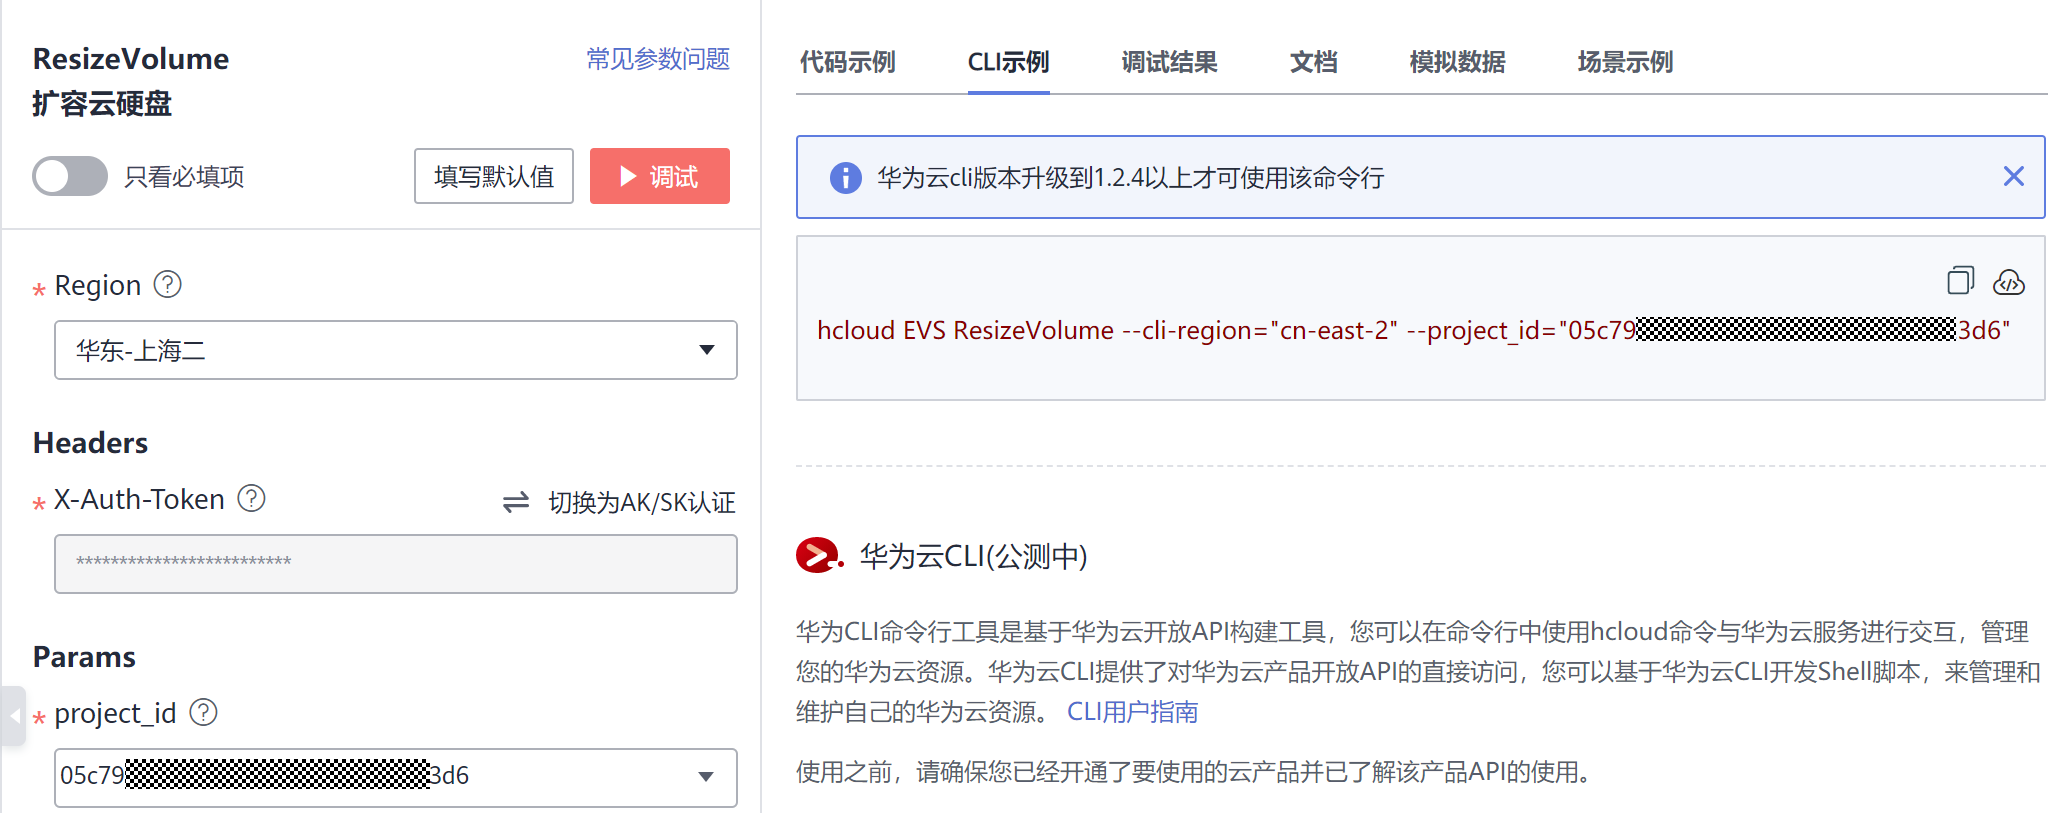Click the Headers section heading
The height and width of the screenshot is (813, 2049).
90,442
